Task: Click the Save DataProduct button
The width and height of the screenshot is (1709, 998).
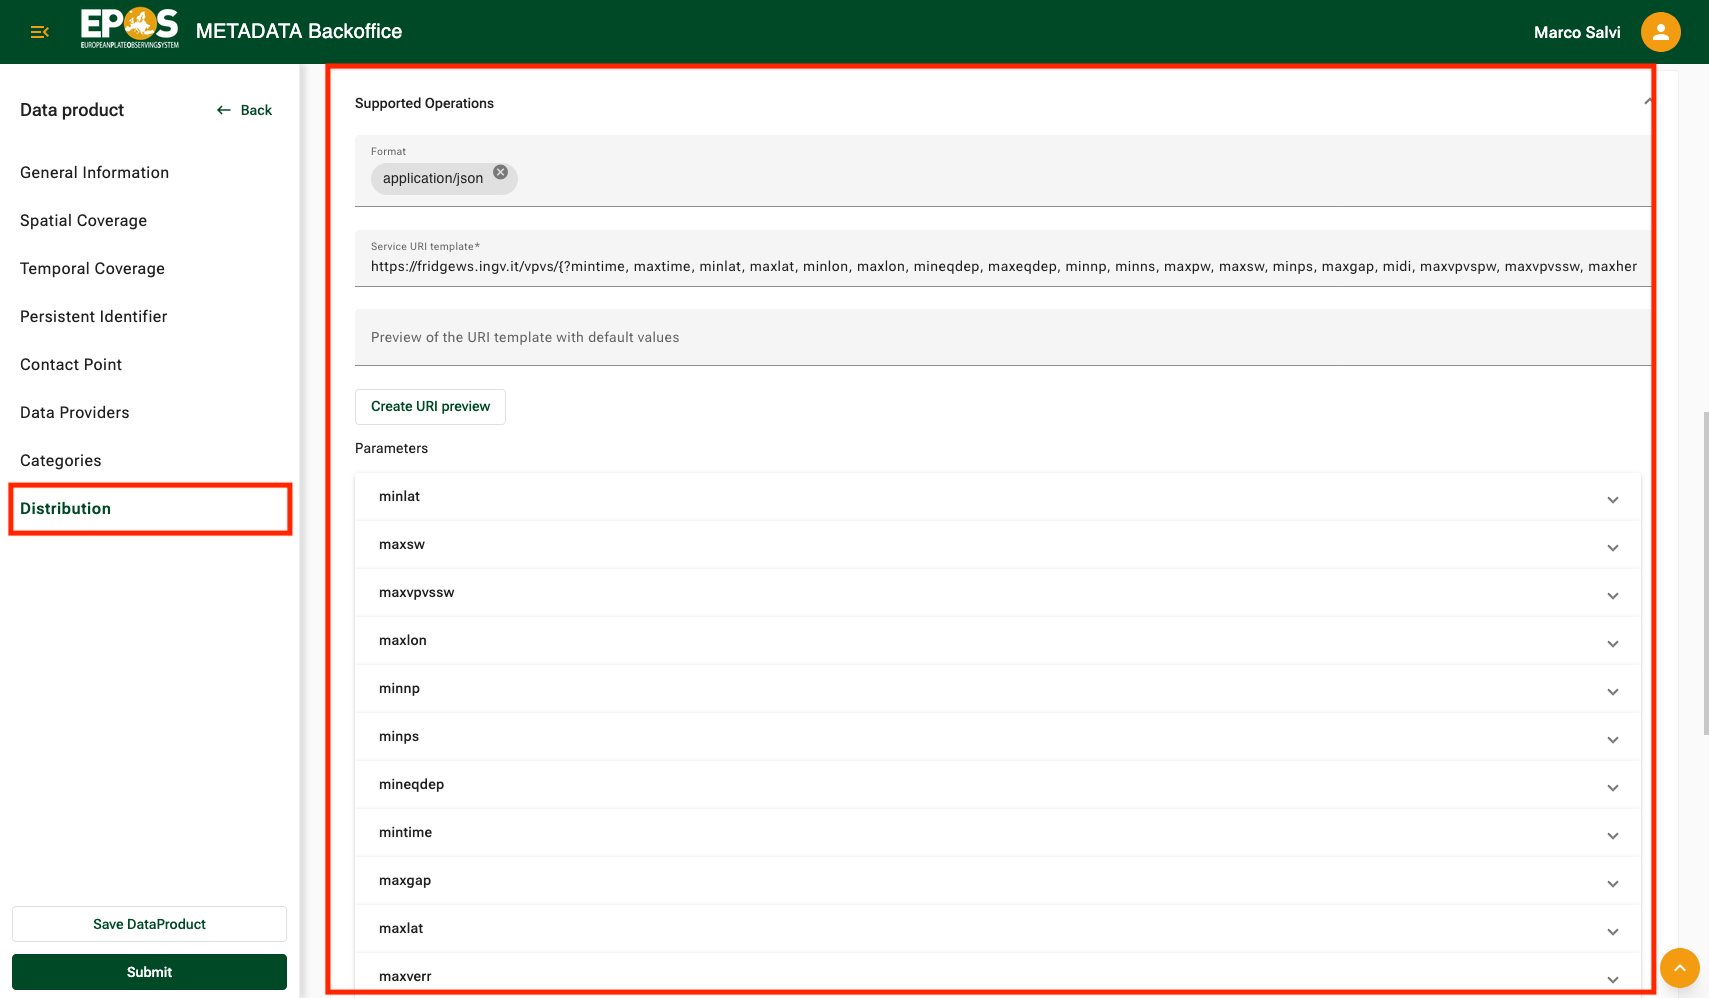Action: (149, 924)
